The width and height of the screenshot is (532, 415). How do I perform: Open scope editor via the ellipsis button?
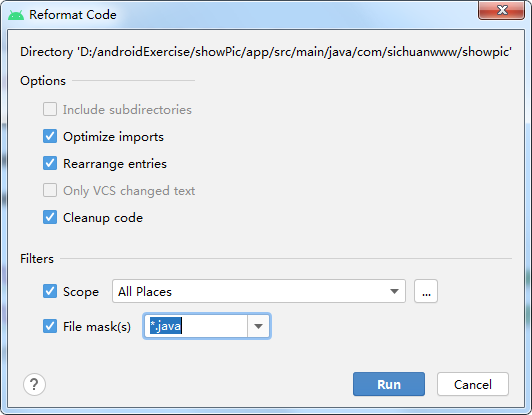pyautogui.click(x=426, y=291)
